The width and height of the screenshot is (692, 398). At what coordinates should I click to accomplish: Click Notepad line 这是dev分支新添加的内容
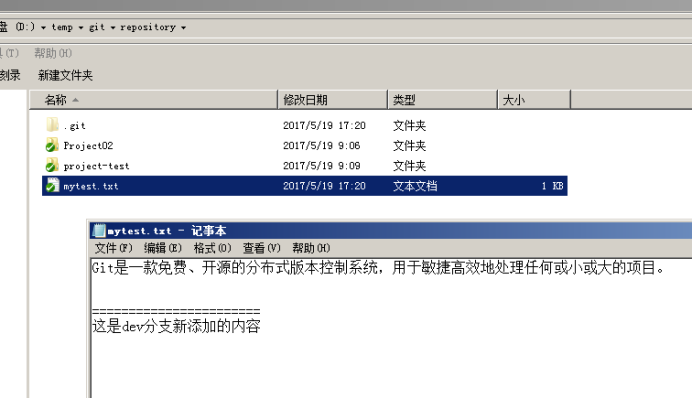tap(176, 326)
